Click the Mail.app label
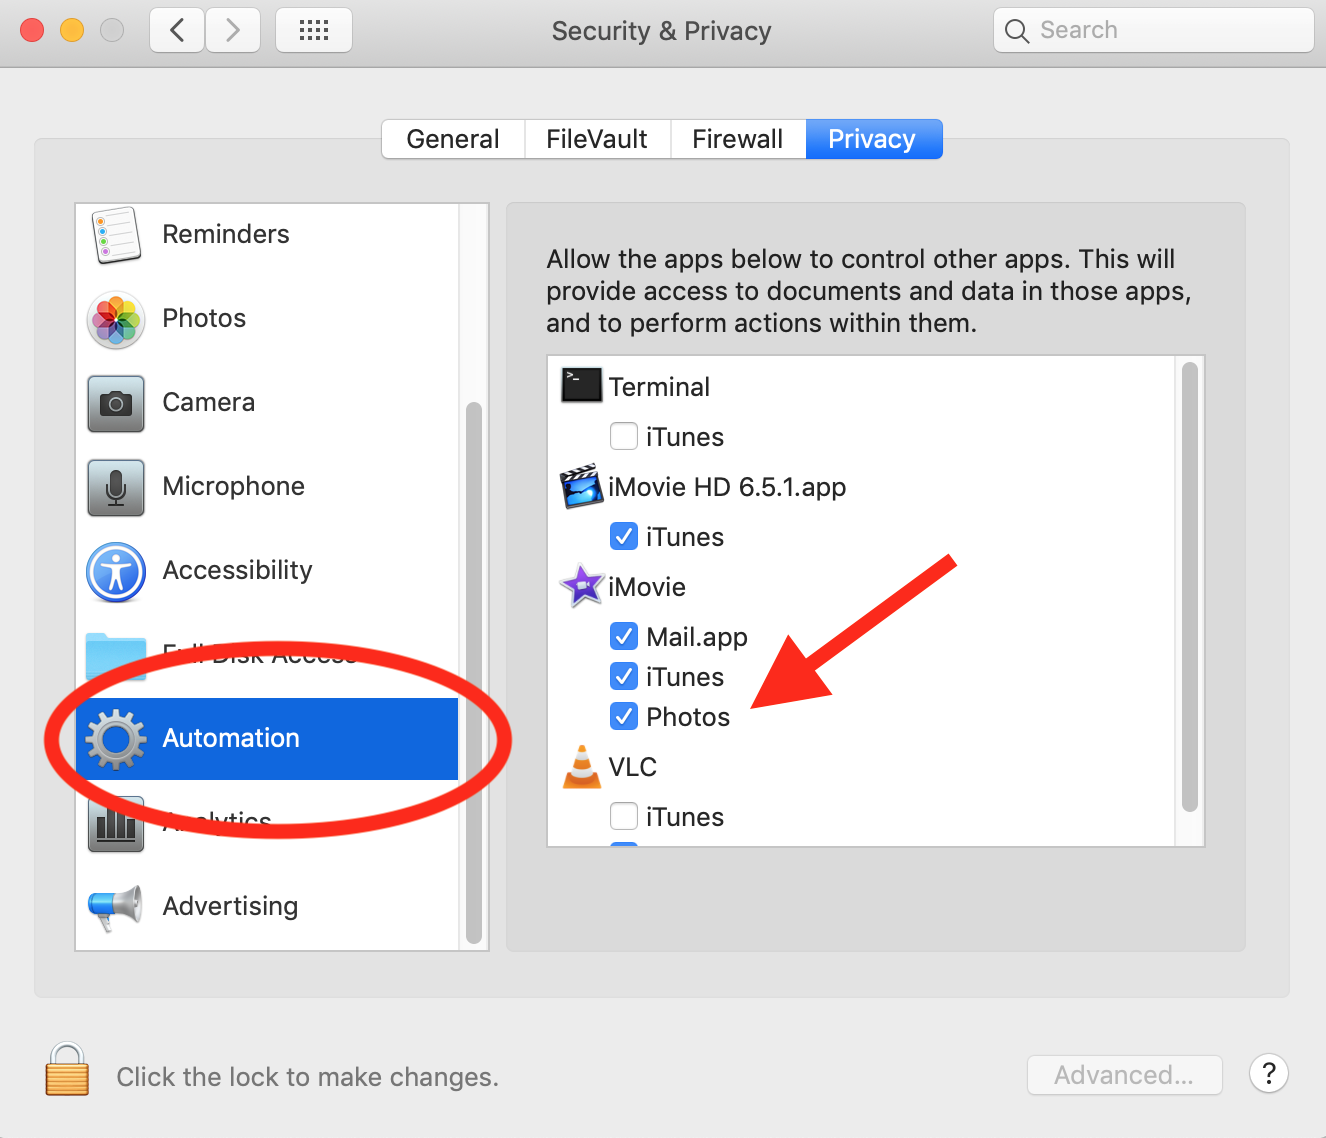The height and width of the screenshot is (1138, 1326). (x=697, y=637)
